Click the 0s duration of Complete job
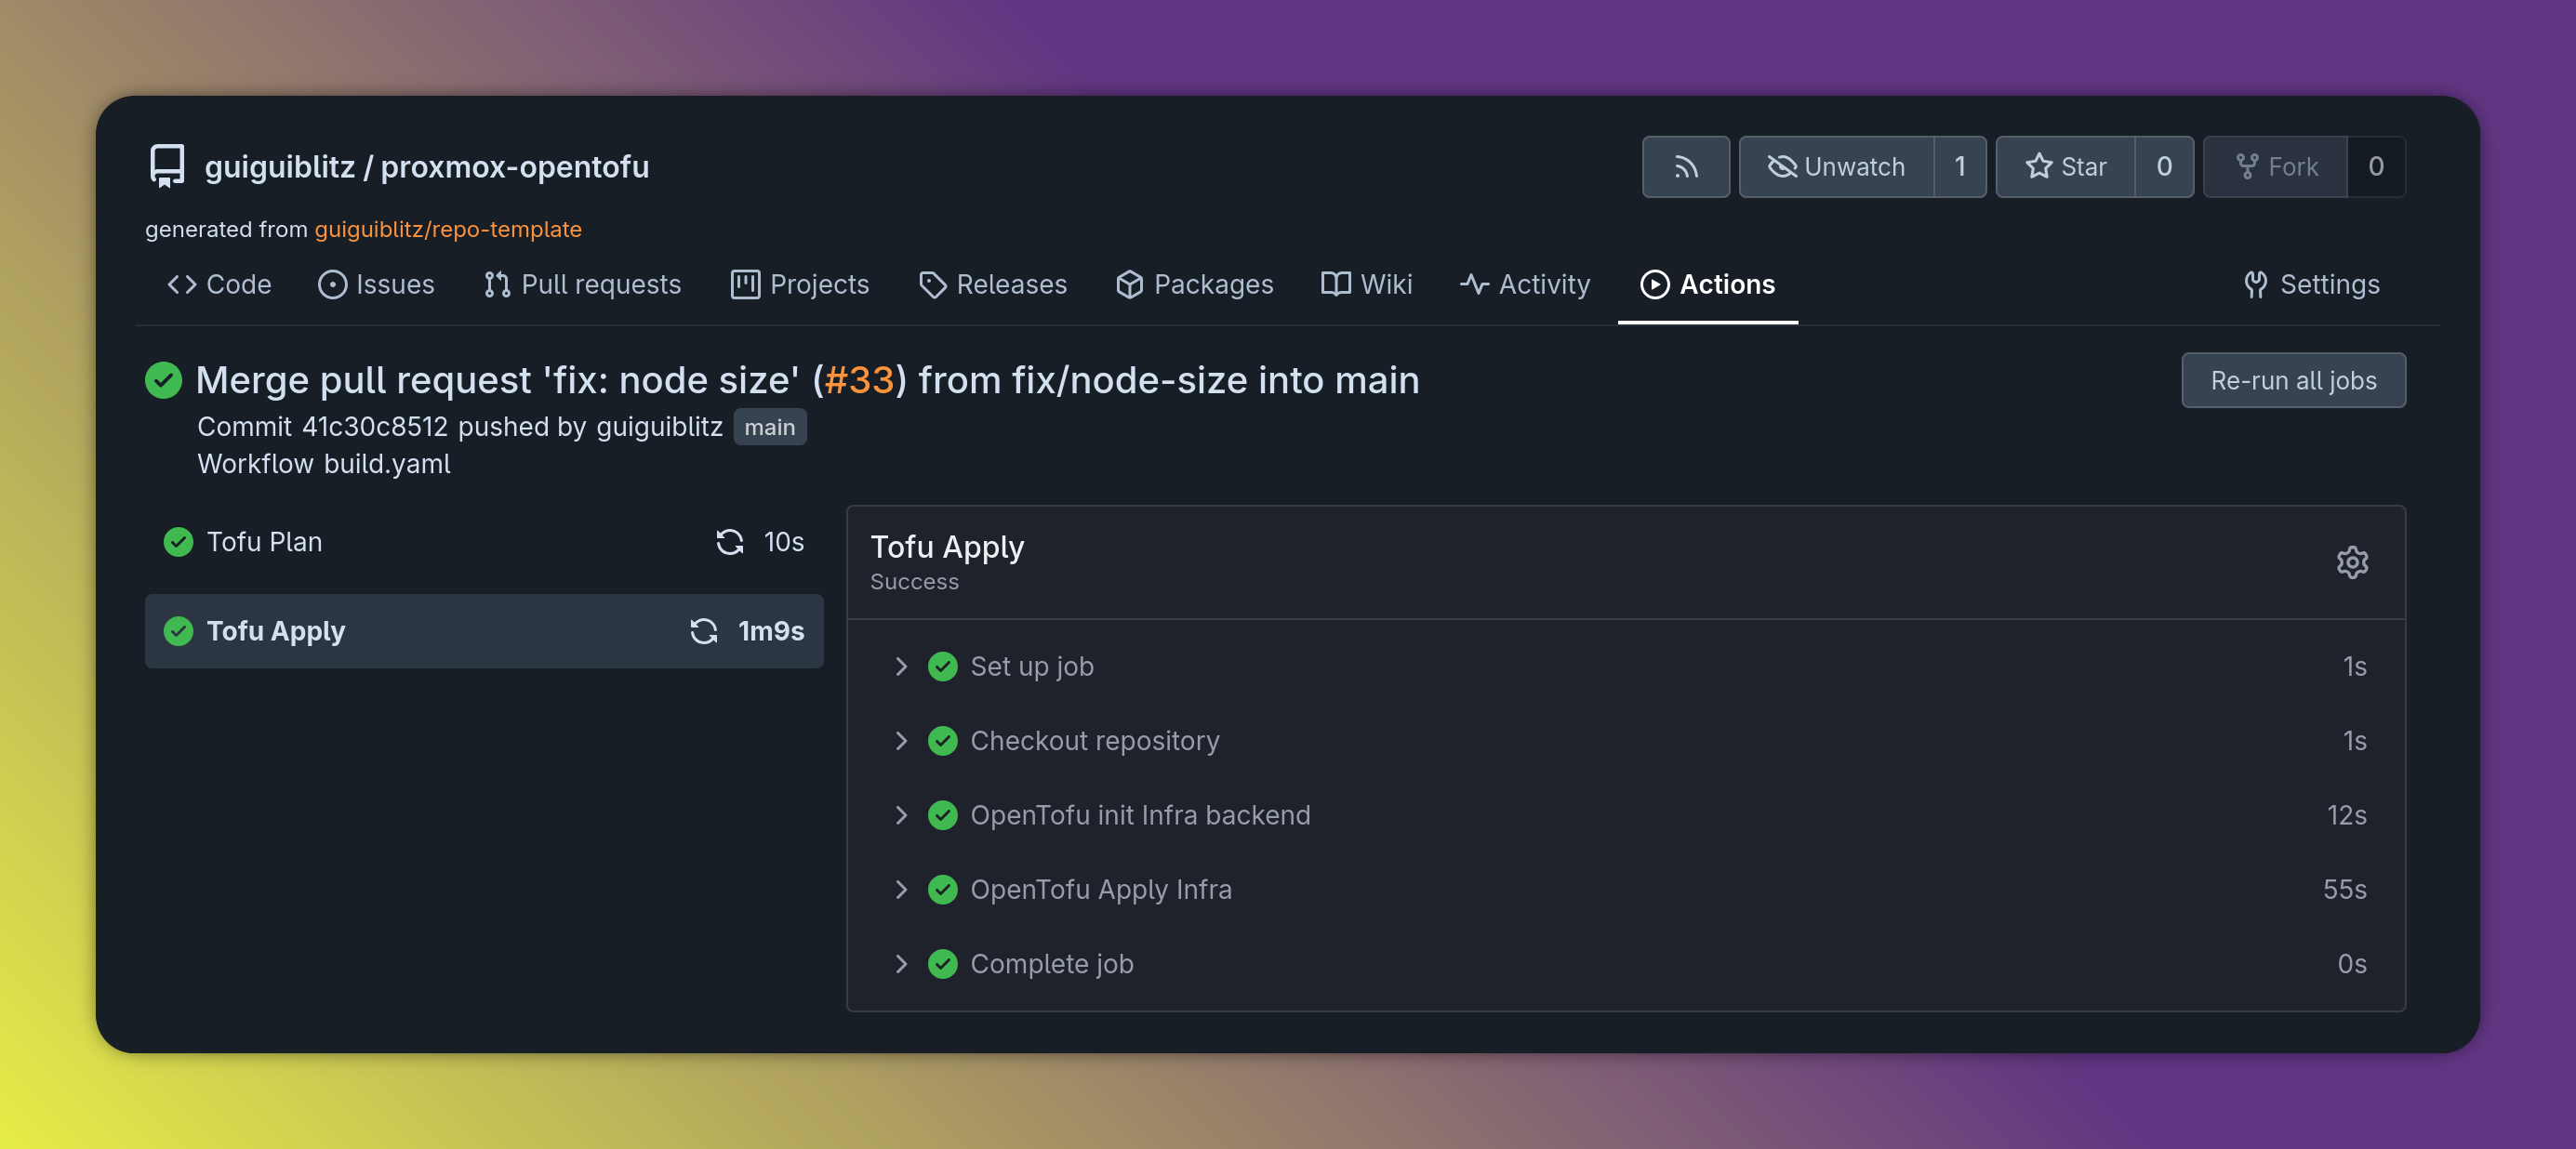 [2352, 964]
